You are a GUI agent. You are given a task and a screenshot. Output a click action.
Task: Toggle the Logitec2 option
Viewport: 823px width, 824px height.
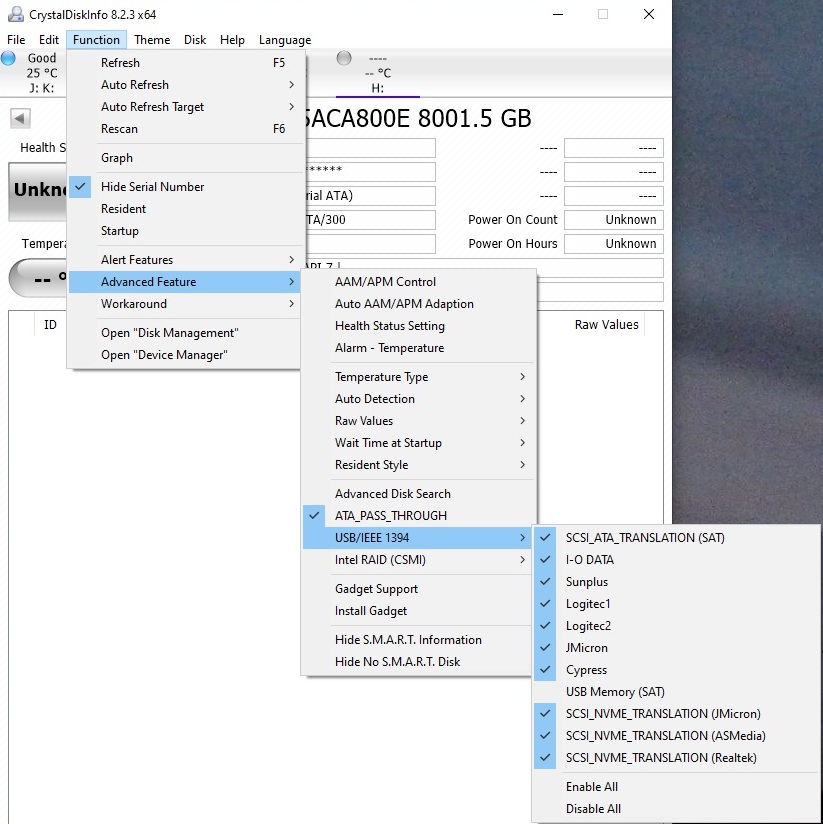click(676, 626)
